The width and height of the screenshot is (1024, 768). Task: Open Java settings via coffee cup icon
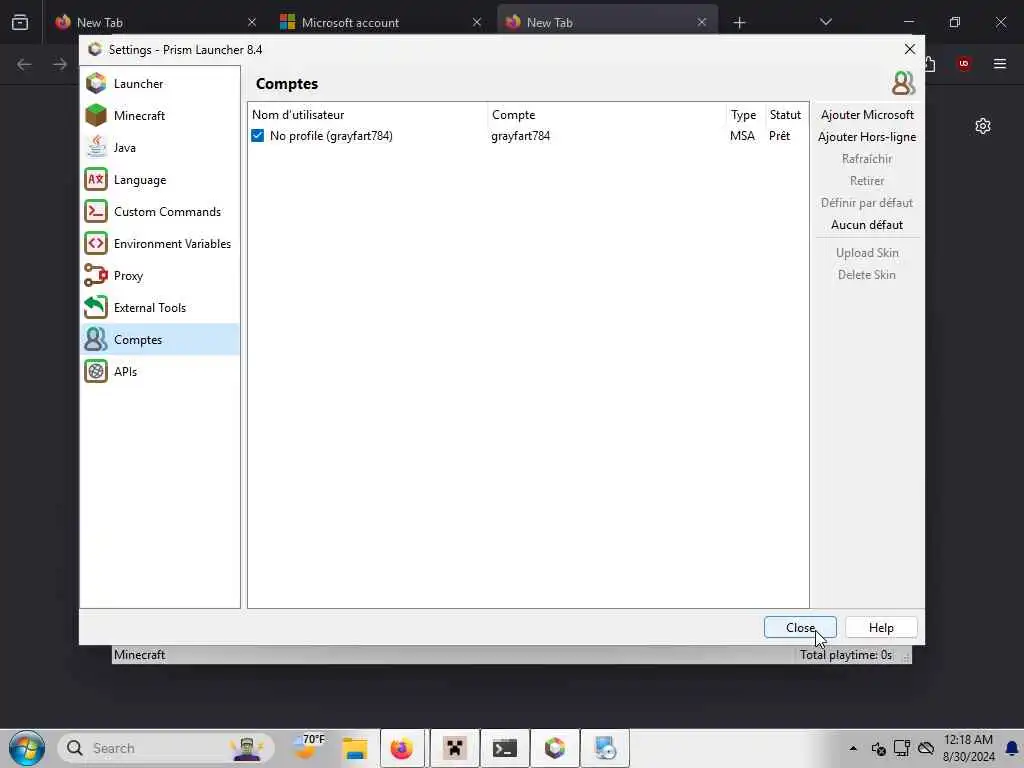coord(96,148)
